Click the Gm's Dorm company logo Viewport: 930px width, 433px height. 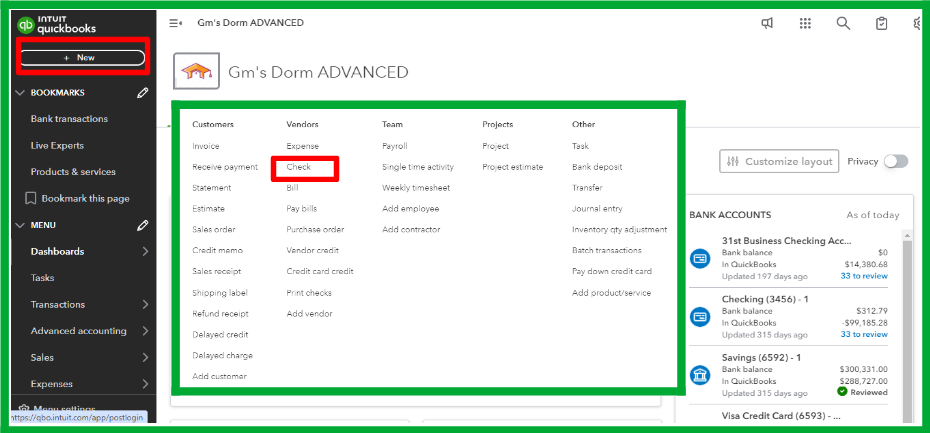click(x=196, y=71)
